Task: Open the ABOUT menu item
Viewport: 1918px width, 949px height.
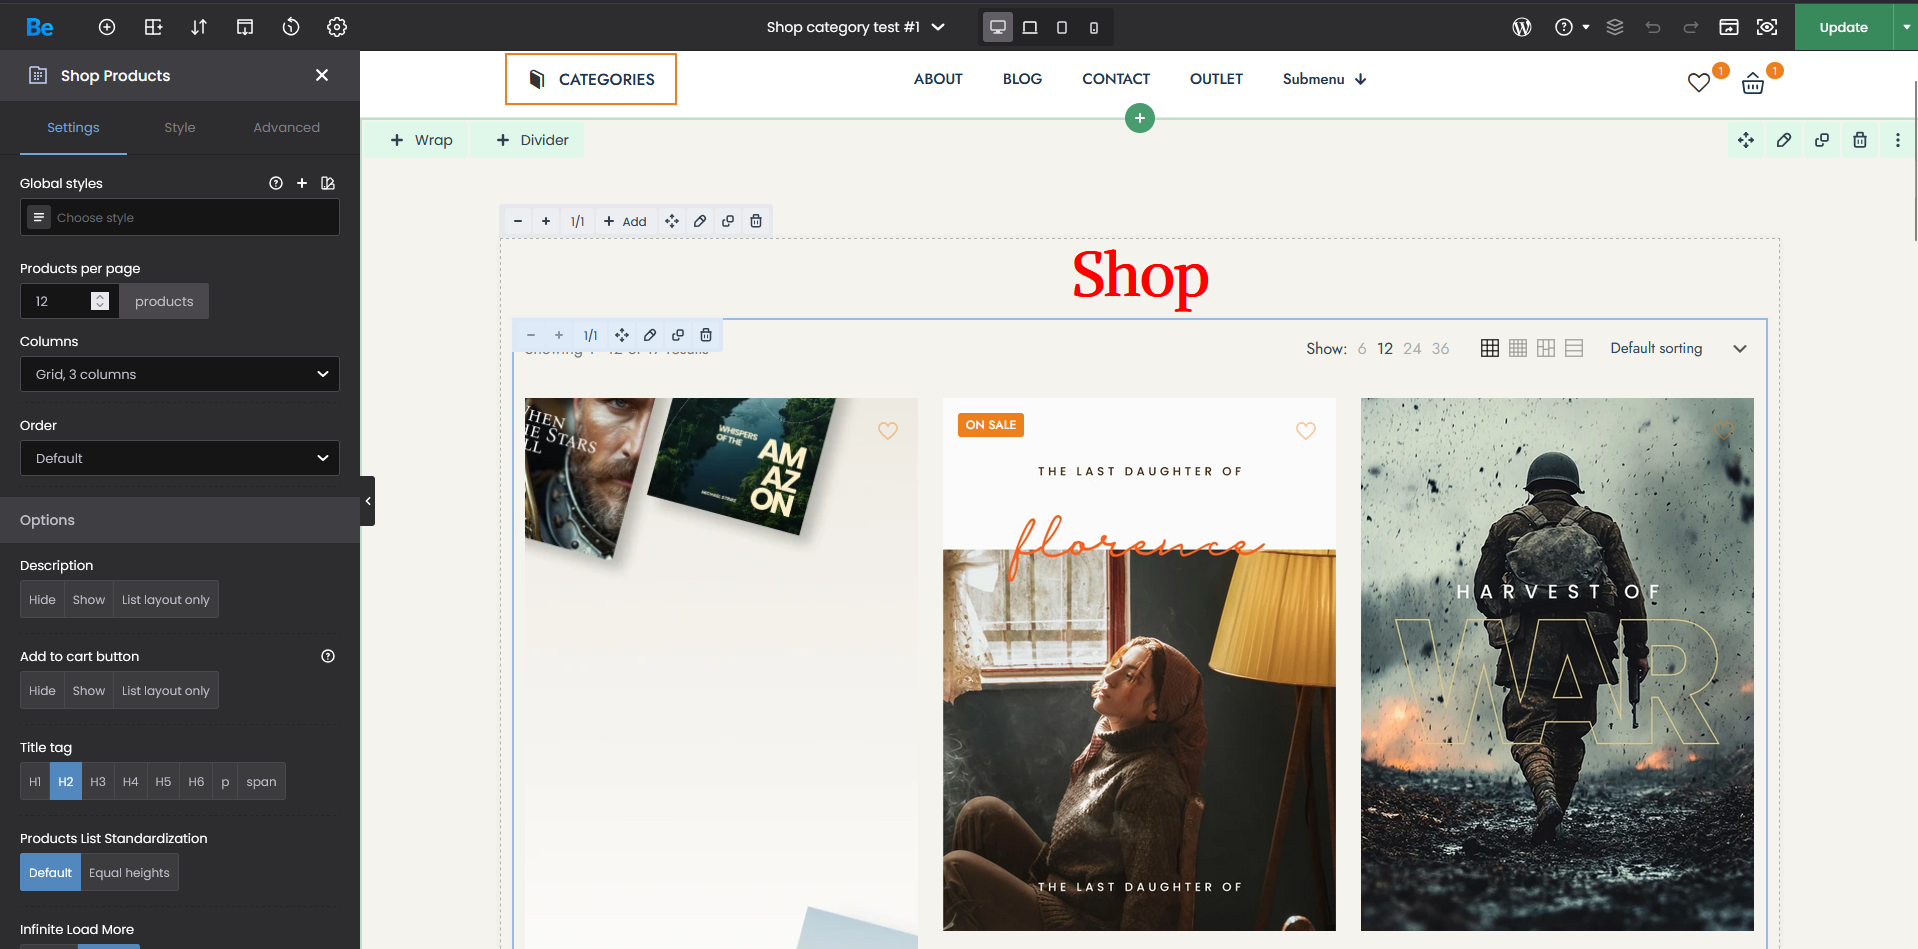Action: [938, 79]
